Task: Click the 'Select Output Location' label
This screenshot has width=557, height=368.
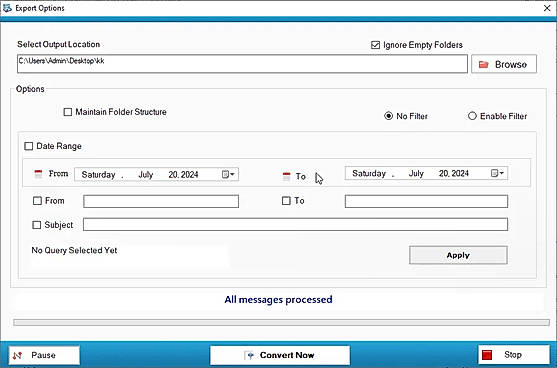Action: pos(59,44)
